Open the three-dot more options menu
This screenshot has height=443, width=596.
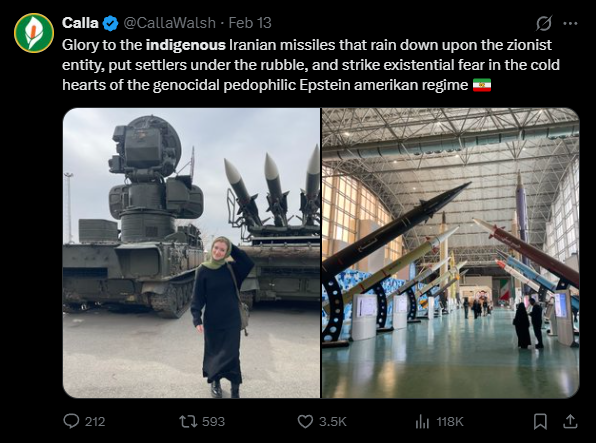click(570, 23)
